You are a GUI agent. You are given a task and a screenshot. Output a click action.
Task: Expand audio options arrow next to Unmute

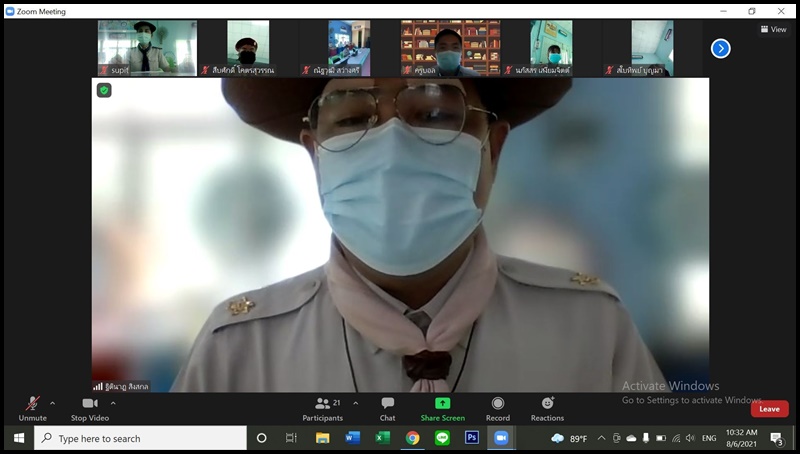[53, 403]
